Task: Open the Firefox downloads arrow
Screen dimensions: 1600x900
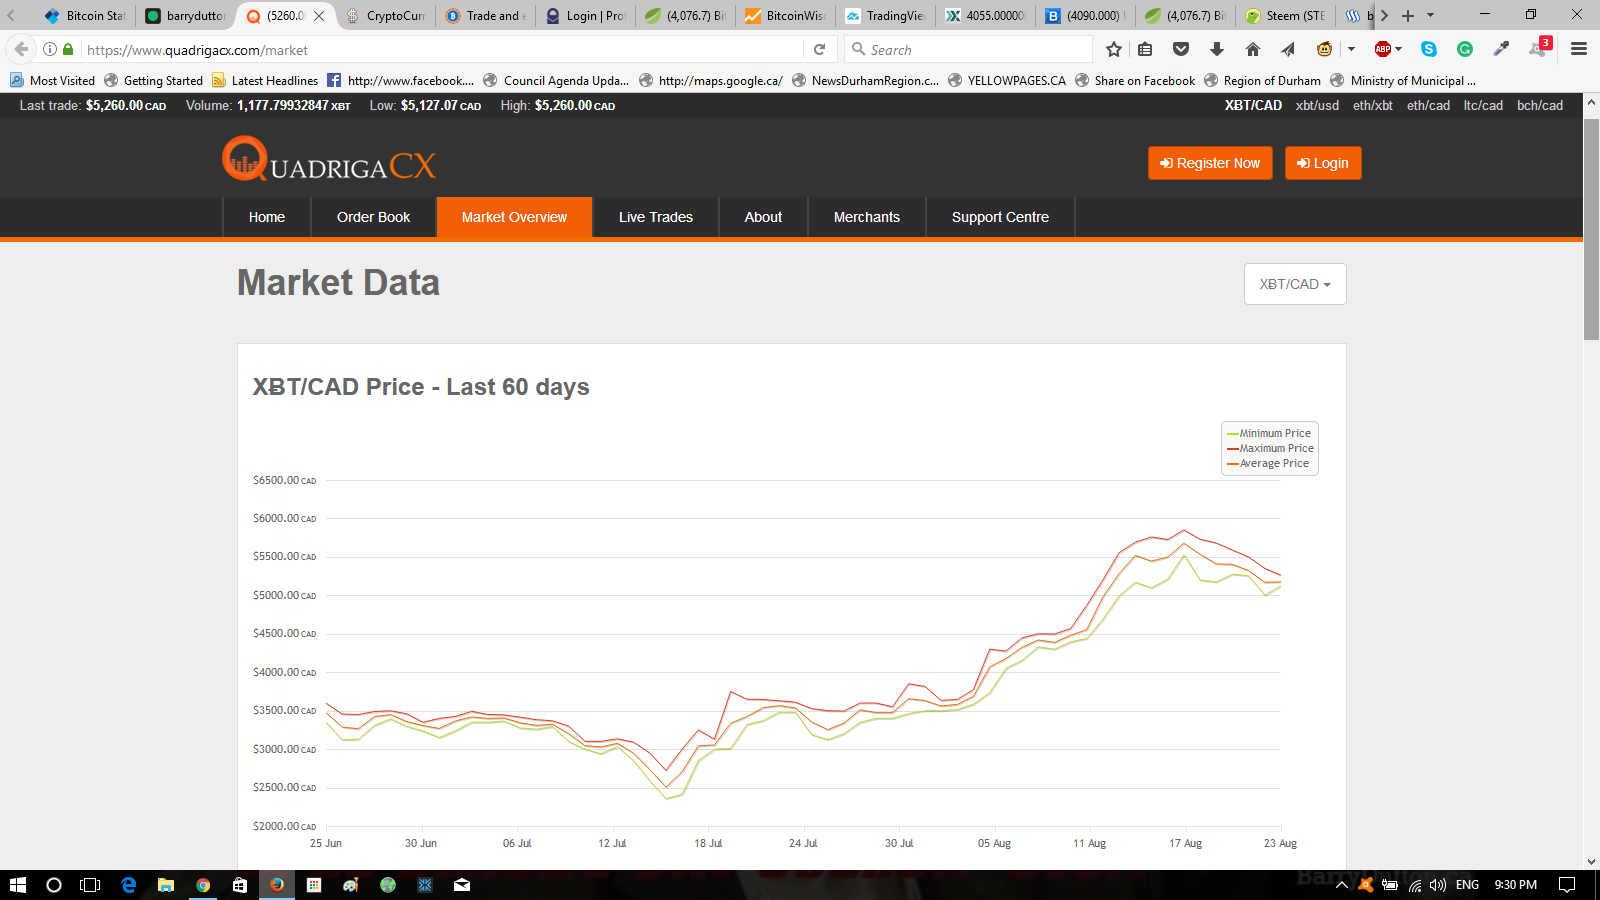Action: tap(1217, 49)
